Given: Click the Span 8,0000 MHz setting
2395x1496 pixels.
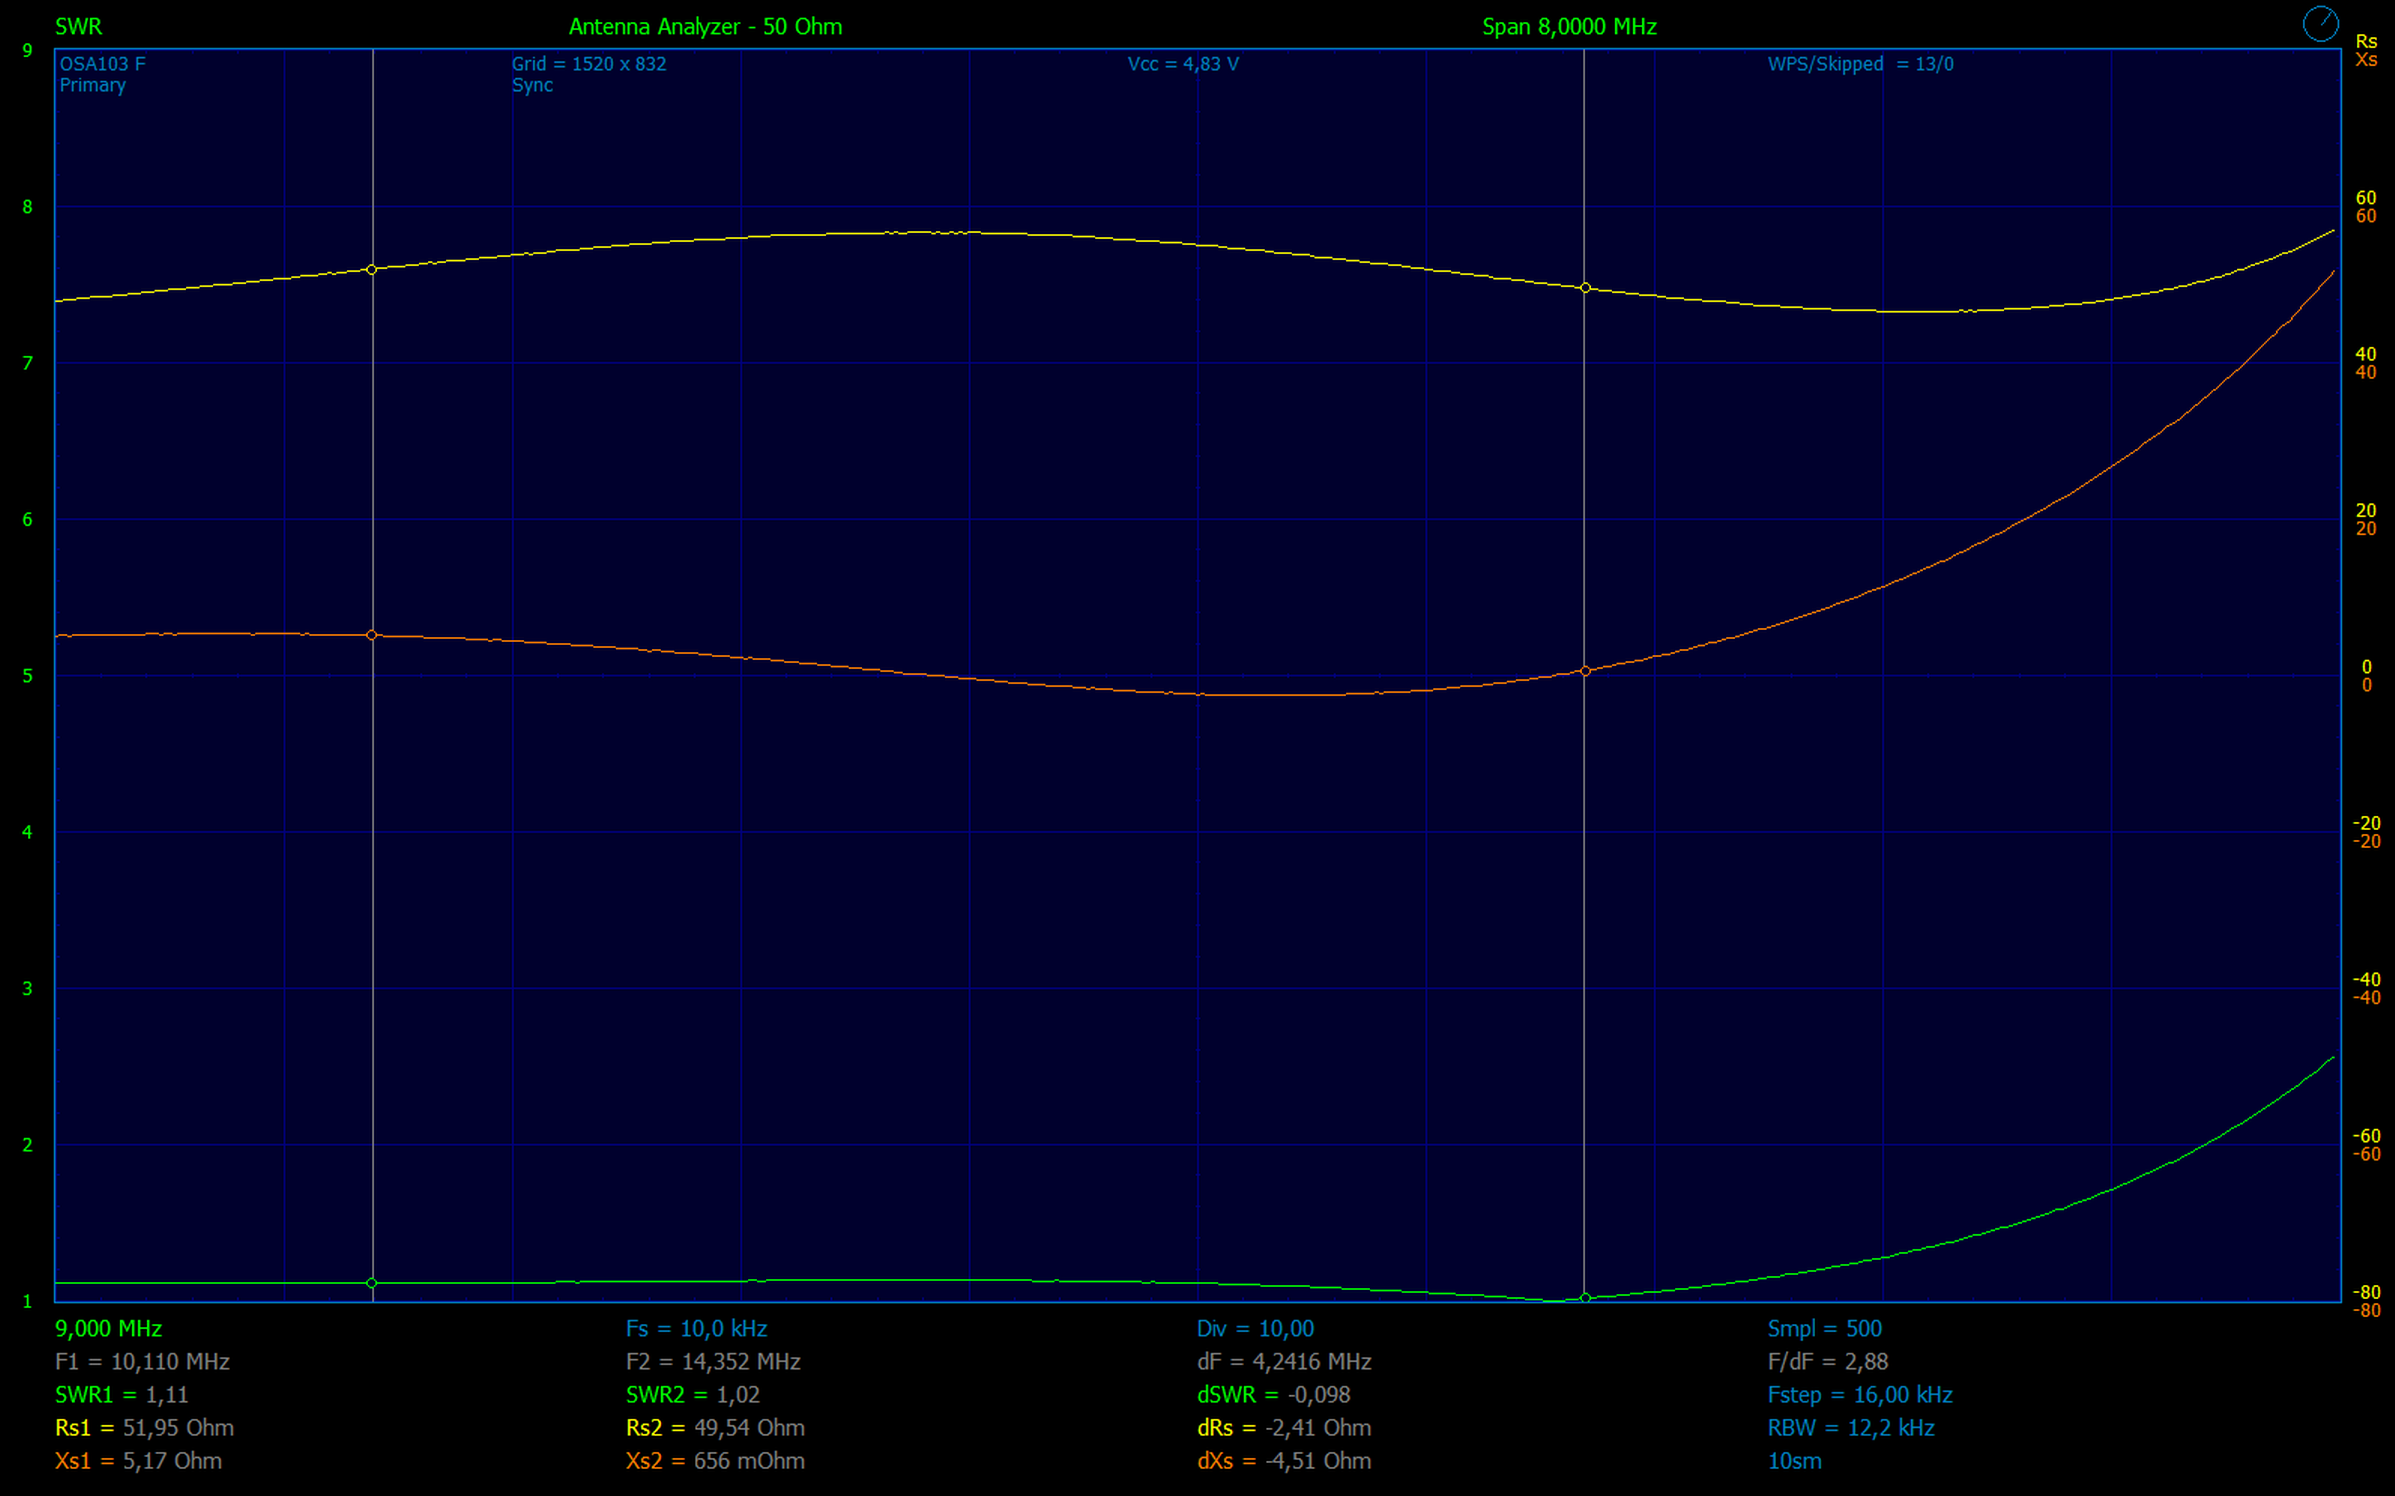Looking at the screenshot, I should tap(1569, 27).
